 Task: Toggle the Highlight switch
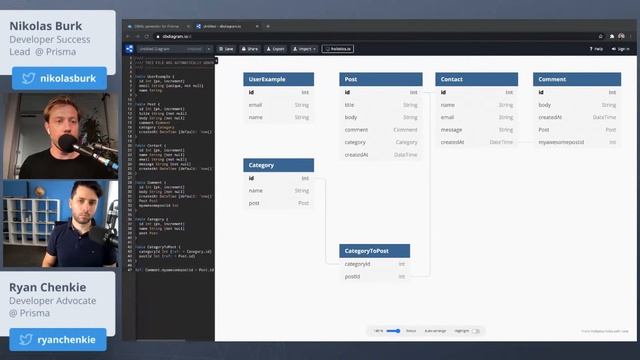pyautogui.click(x=476, y=331)
